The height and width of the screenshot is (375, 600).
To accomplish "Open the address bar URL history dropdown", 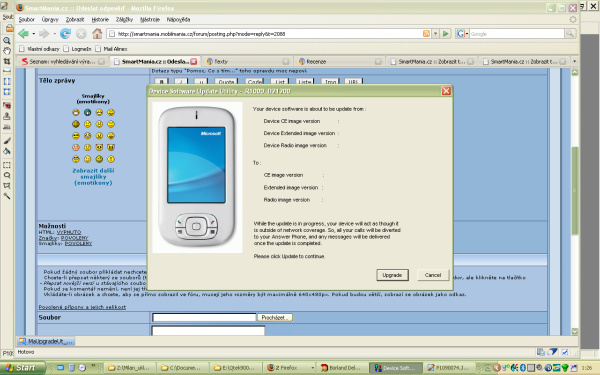I will coord(435,34).
